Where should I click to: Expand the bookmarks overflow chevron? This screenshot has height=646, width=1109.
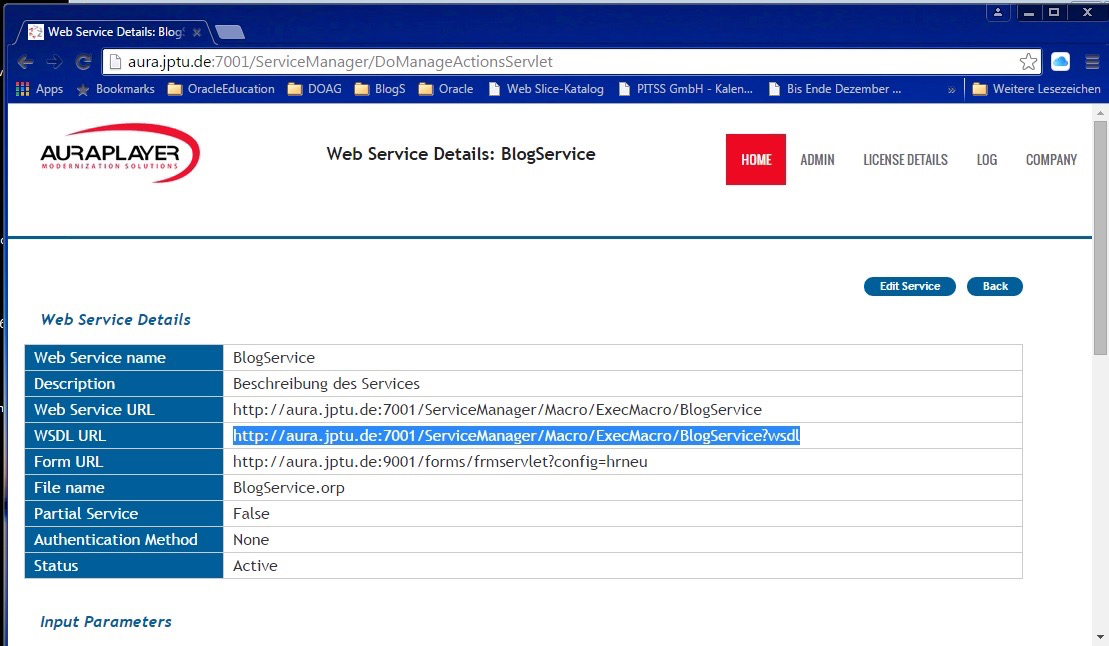(951, 89)
